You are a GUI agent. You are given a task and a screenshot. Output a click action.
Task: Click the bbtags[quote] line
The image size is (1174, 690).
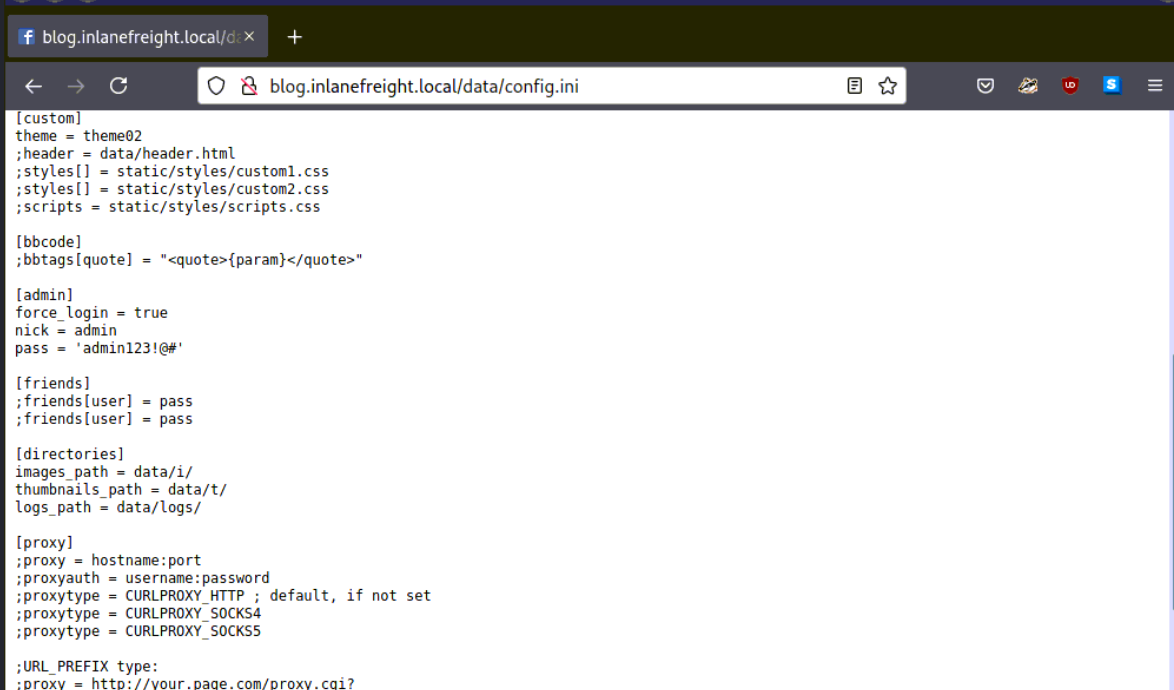(x=189, y=260)
